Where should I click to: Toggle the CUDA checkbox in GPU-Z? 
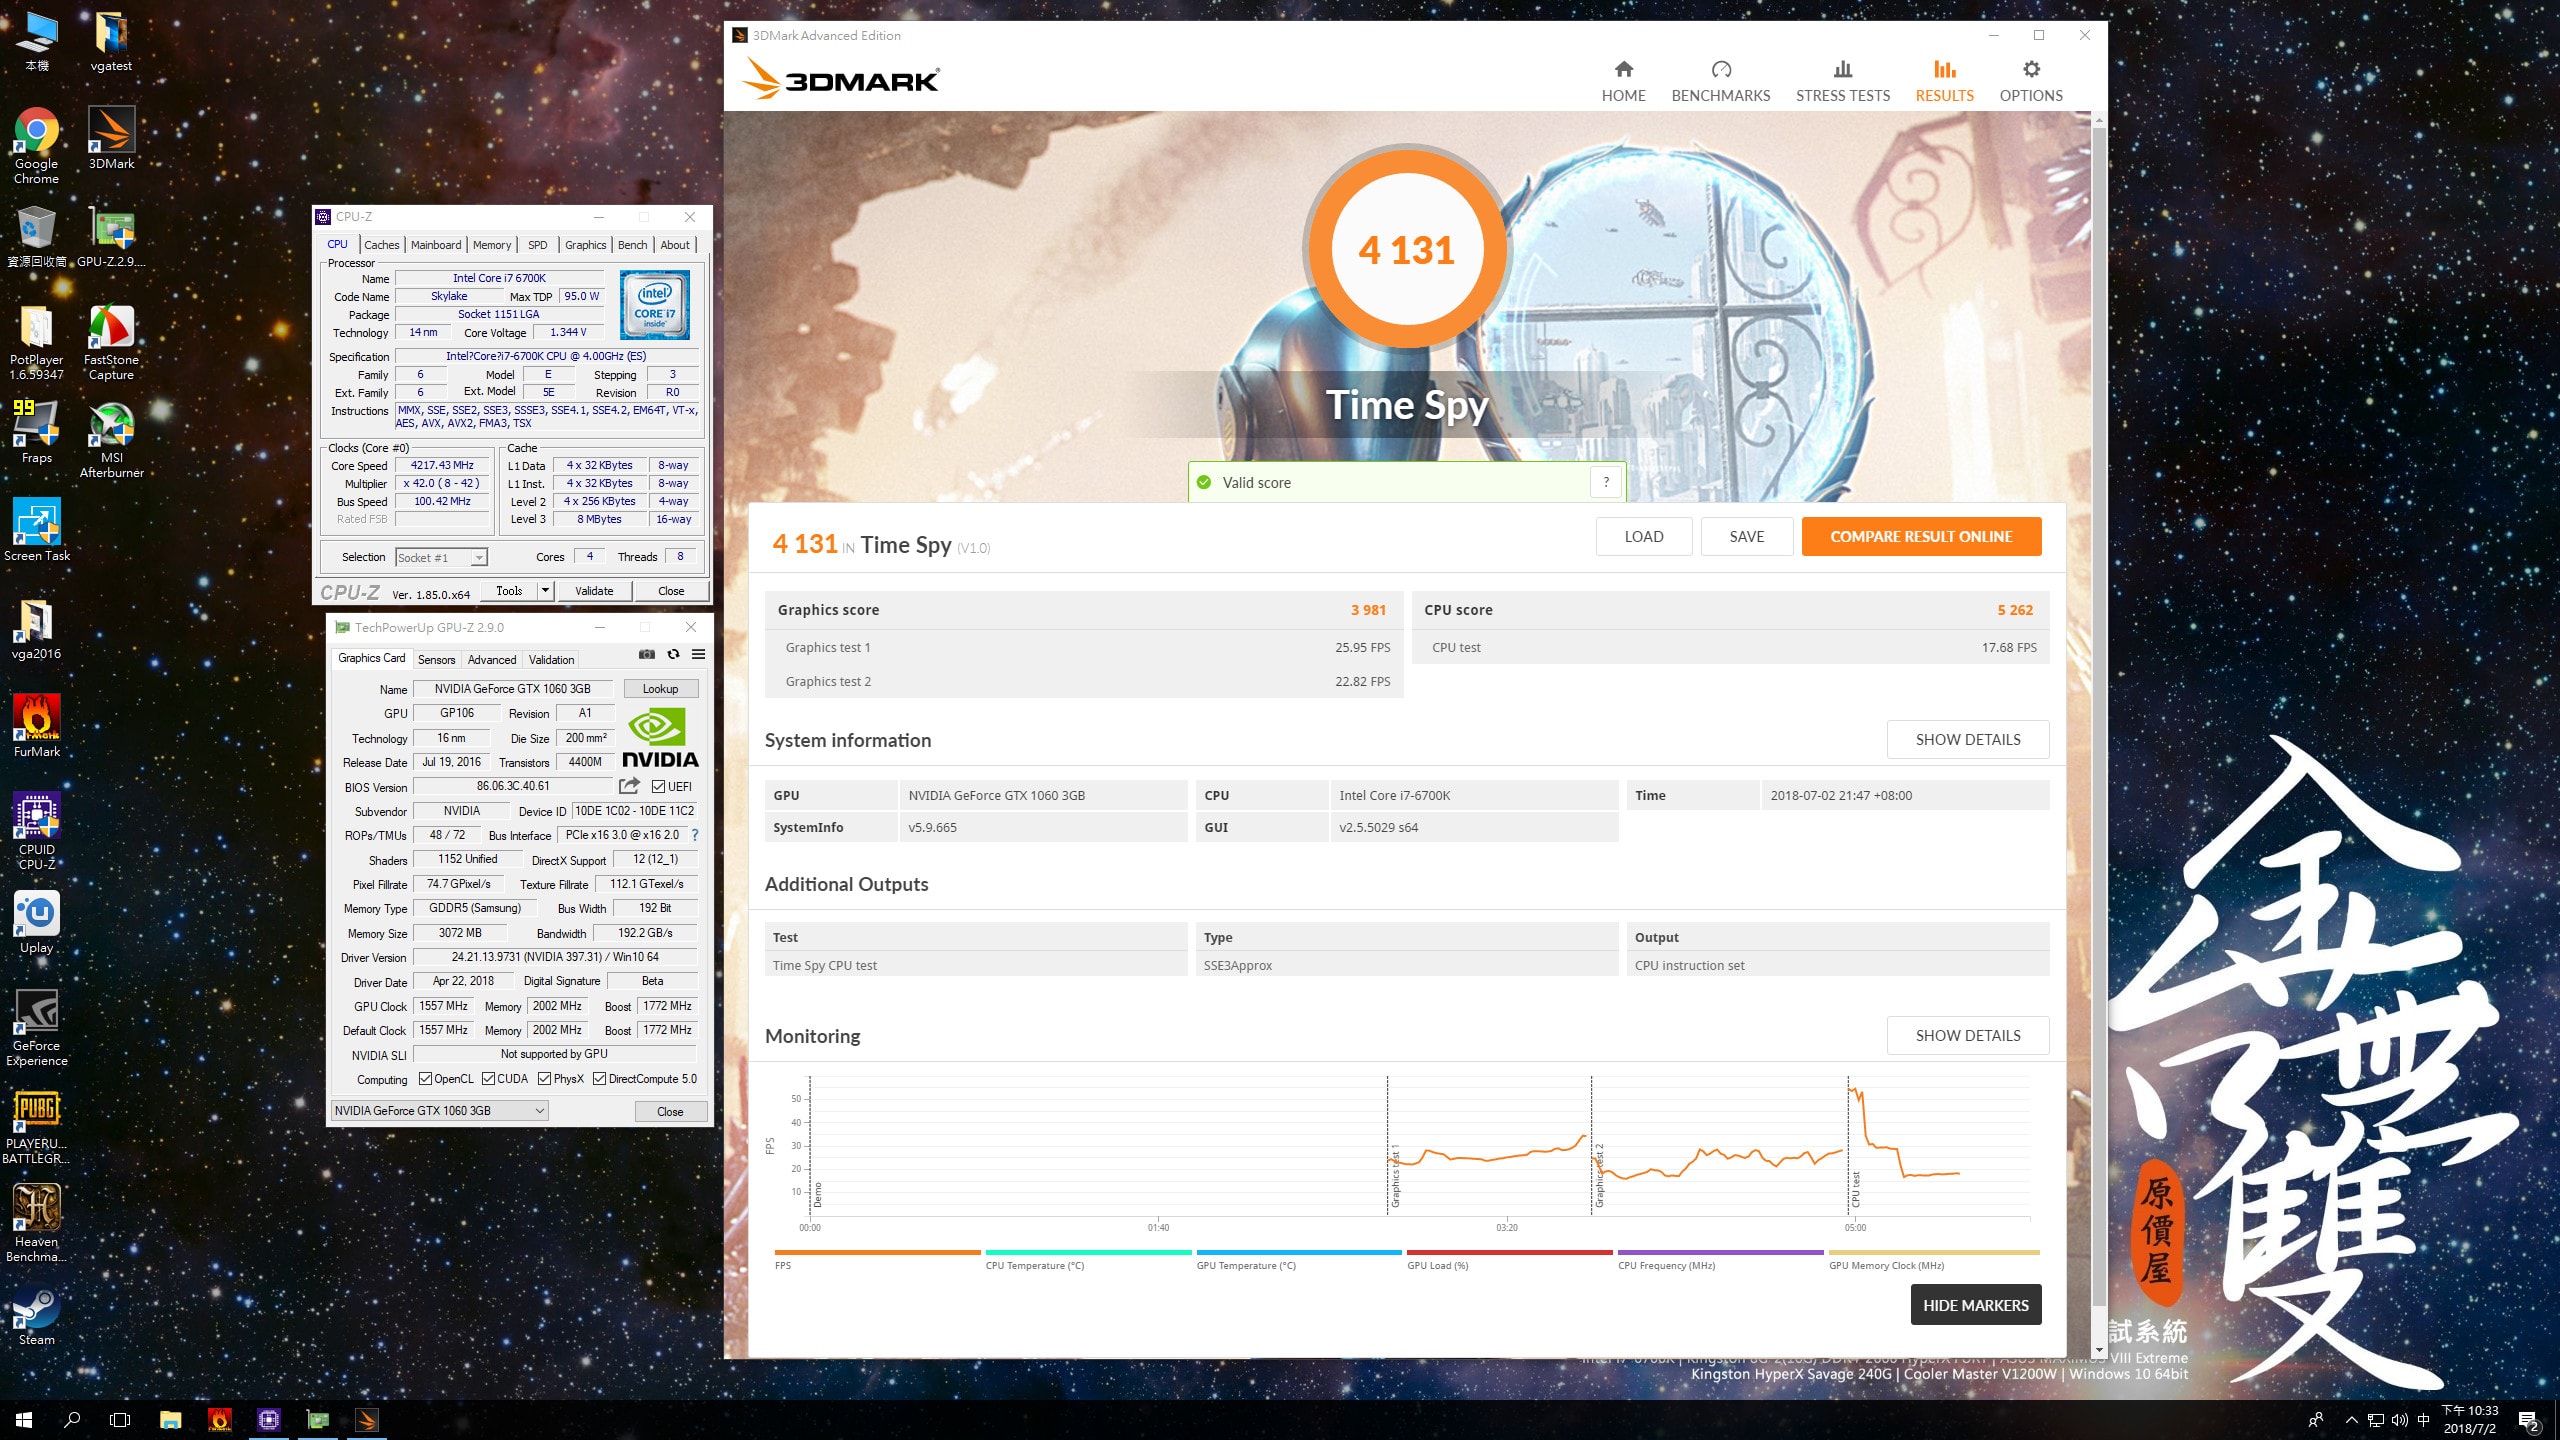(x=488, y=1078)
